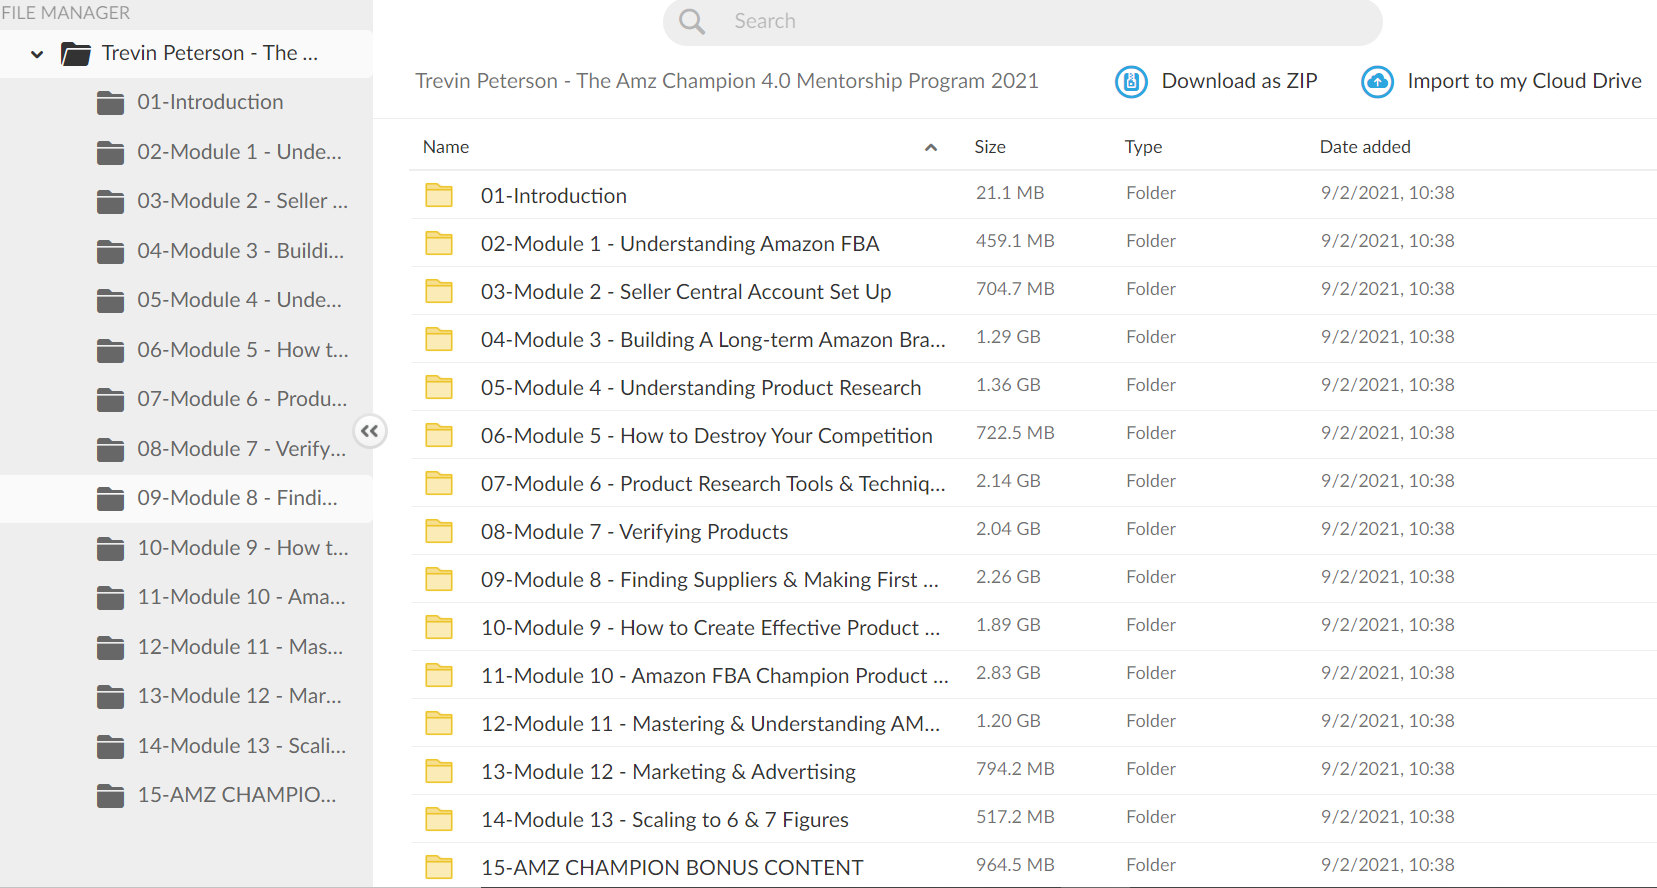Click 15-AMZ CHAMPION BONUS CONTENT name

pos(672,868)
